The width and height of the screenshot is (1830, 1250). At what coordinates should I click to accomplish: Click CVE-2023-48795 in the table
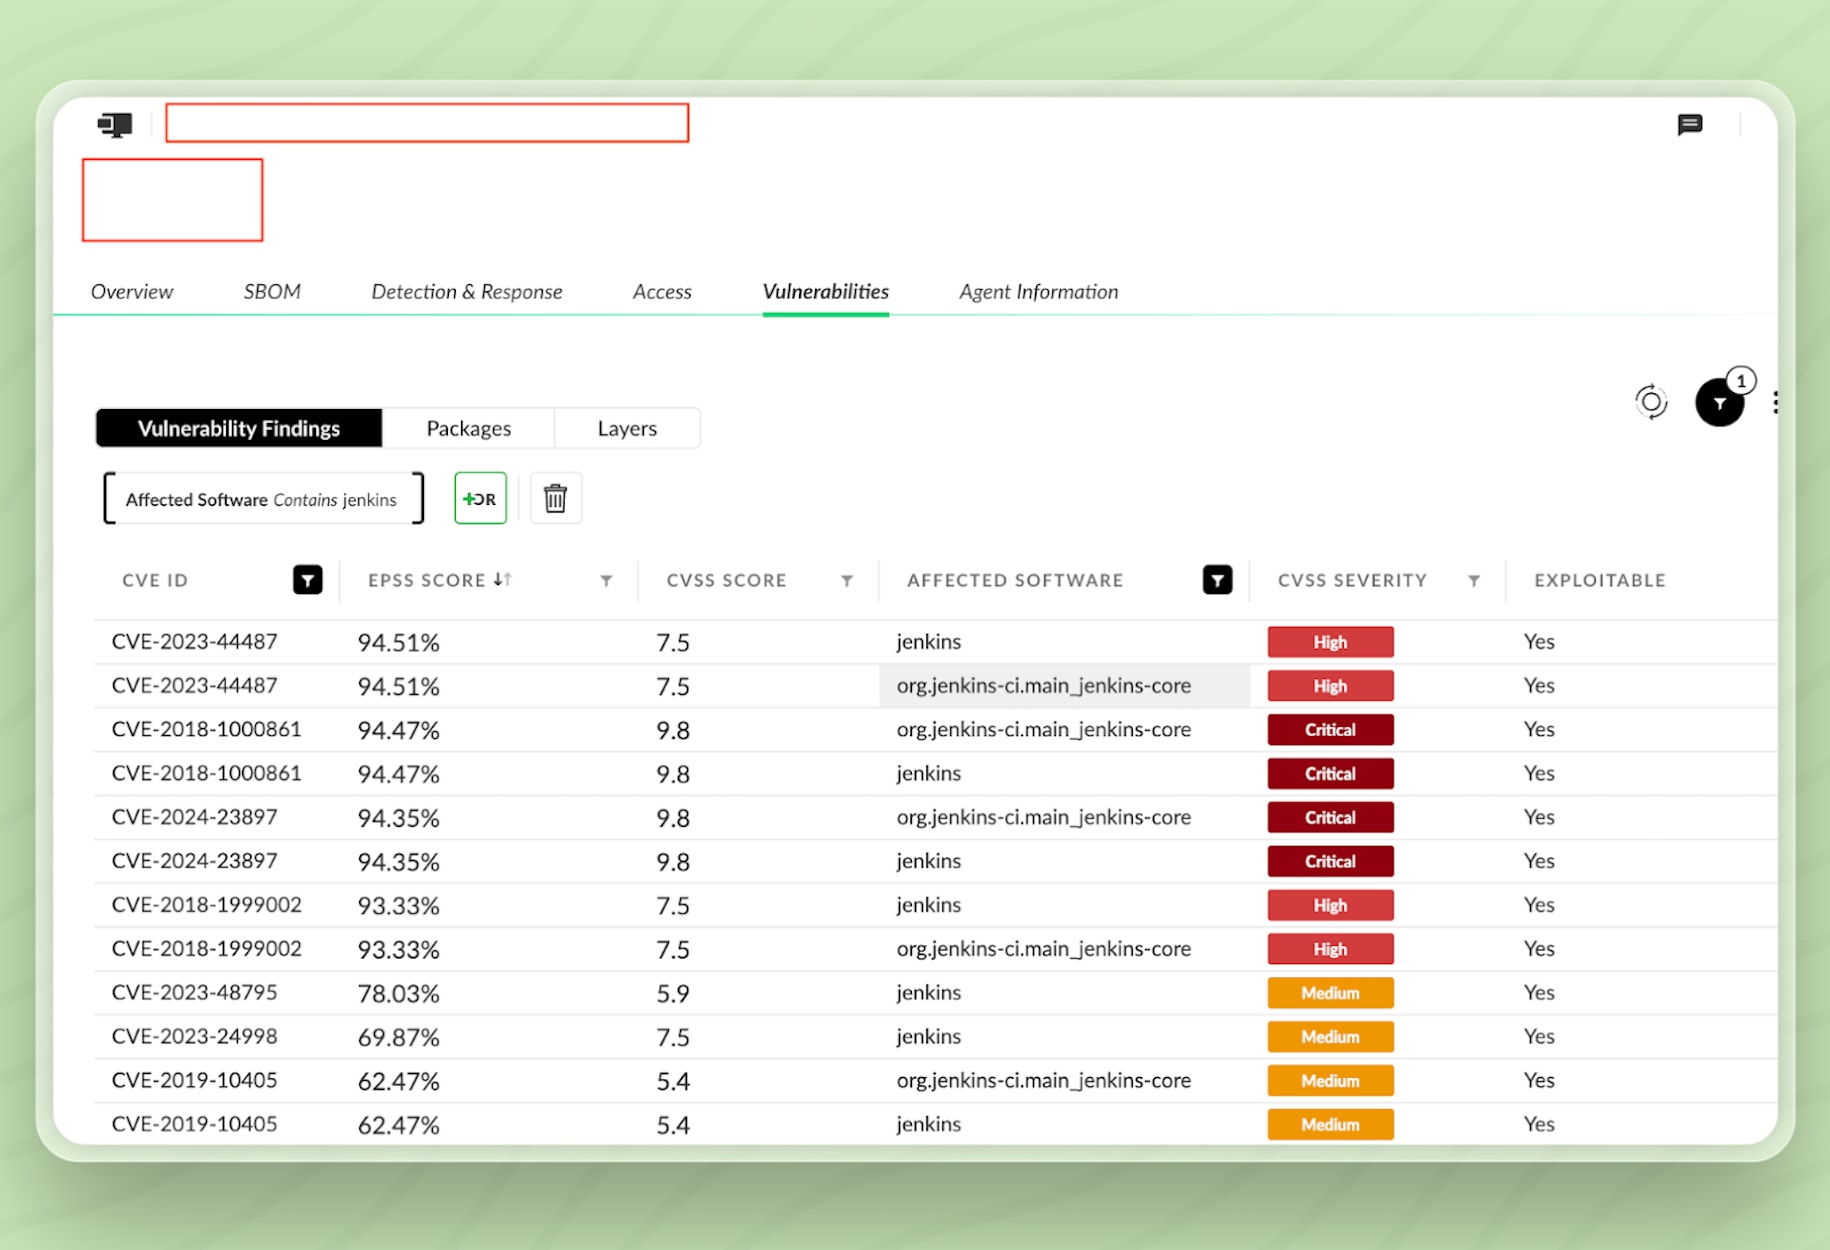coord(194,992)
